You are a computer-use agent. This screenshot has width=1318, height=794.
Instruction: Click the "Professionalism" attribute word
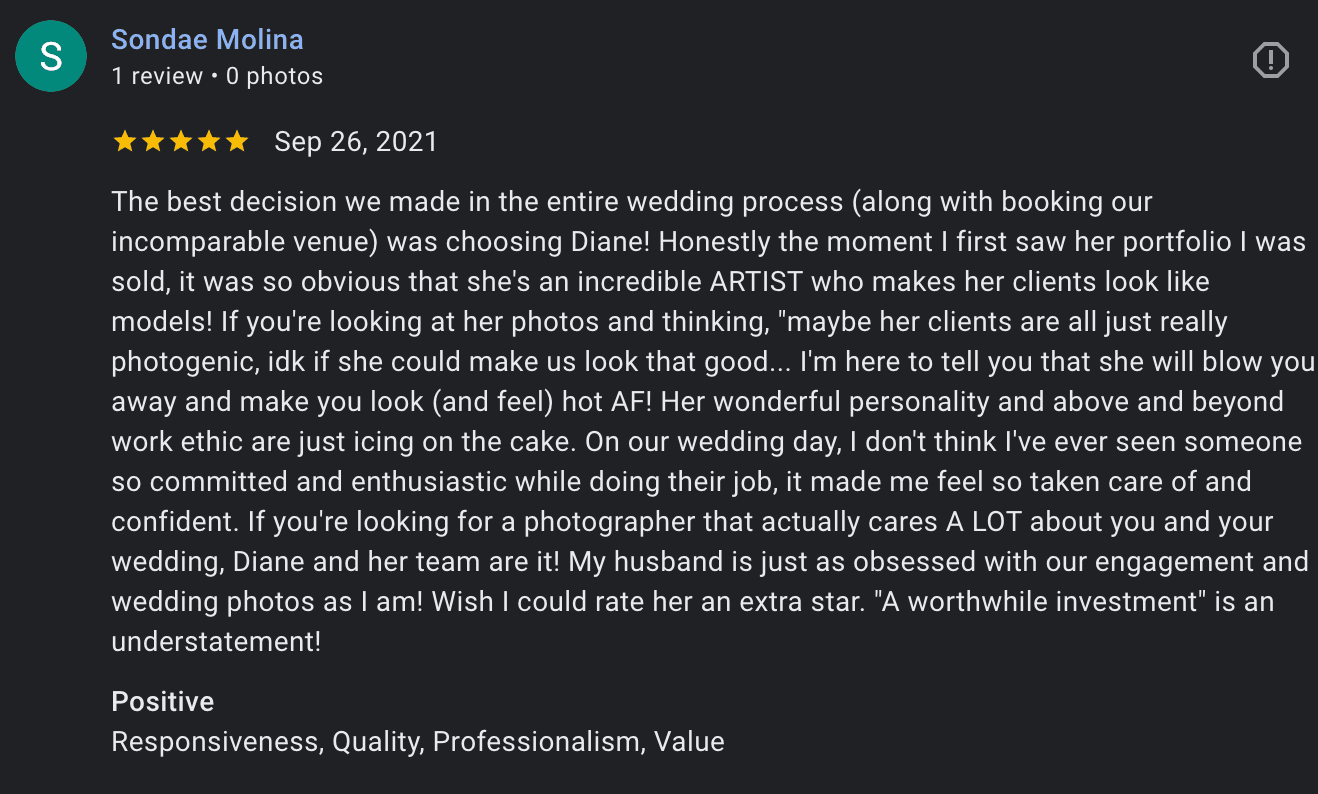(x=538, y=742)
